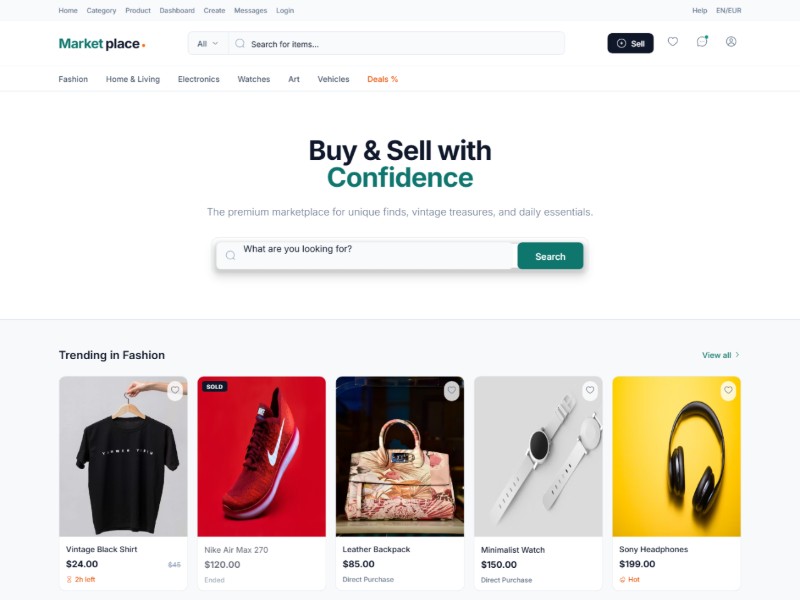Open the user account profile icon
The width and height of the screenshot is (800, 600).
[731, 42]
